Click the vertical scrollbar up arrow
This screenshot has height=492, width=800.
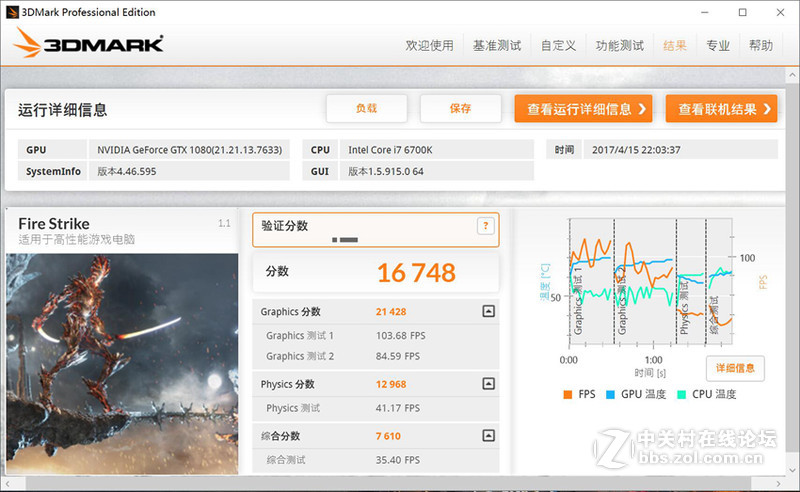(x=792, y=75)
